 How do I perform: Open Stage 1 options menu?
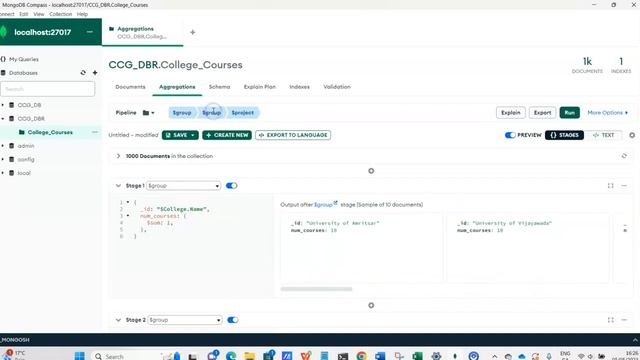pyautogui.click(x=624, y=186)
